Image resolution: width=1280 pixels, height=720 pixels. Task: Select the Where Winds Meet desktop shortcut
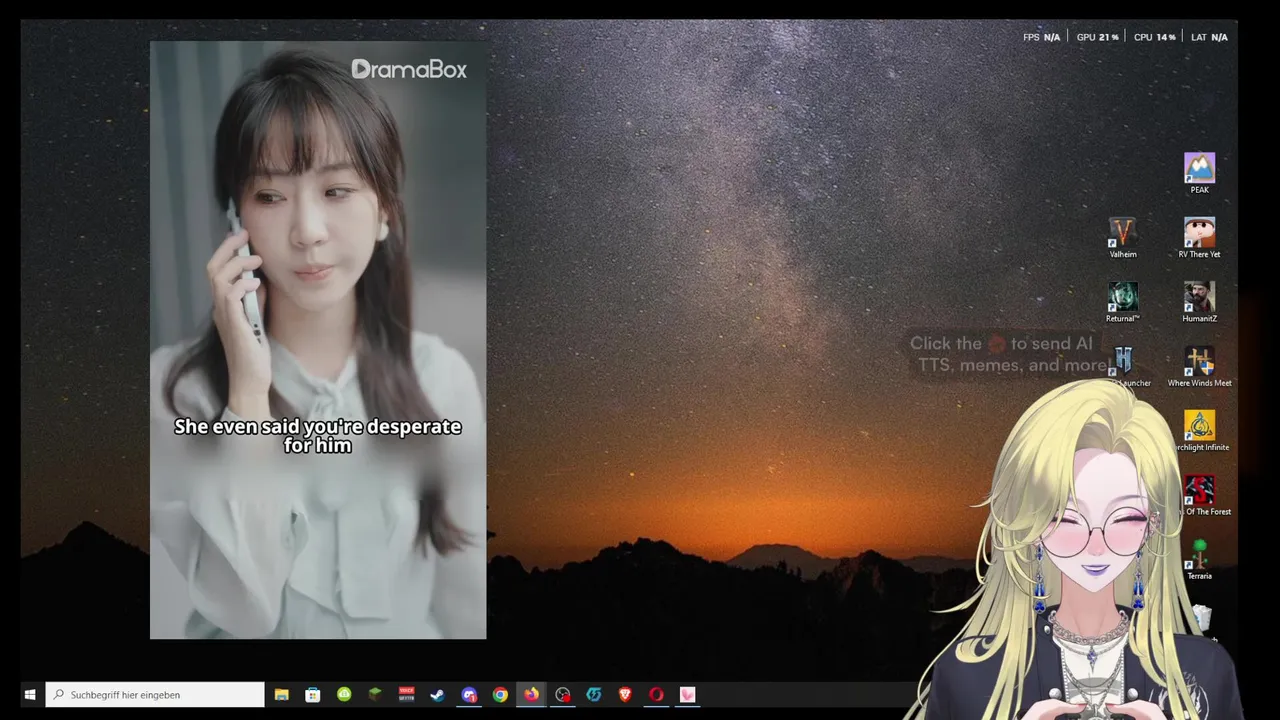(x=1199, y=367)
